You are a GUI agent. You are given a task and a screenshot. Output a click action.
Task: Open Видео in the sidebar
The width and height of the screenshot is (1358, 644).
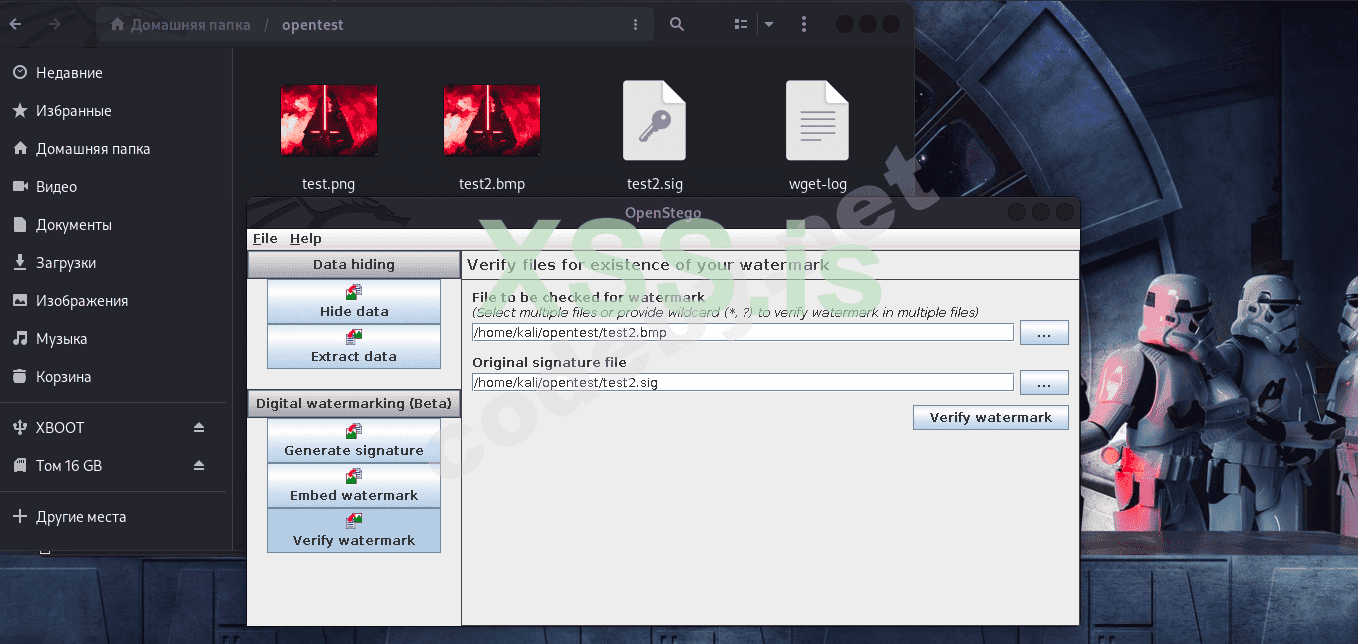[x=116, y=187]
